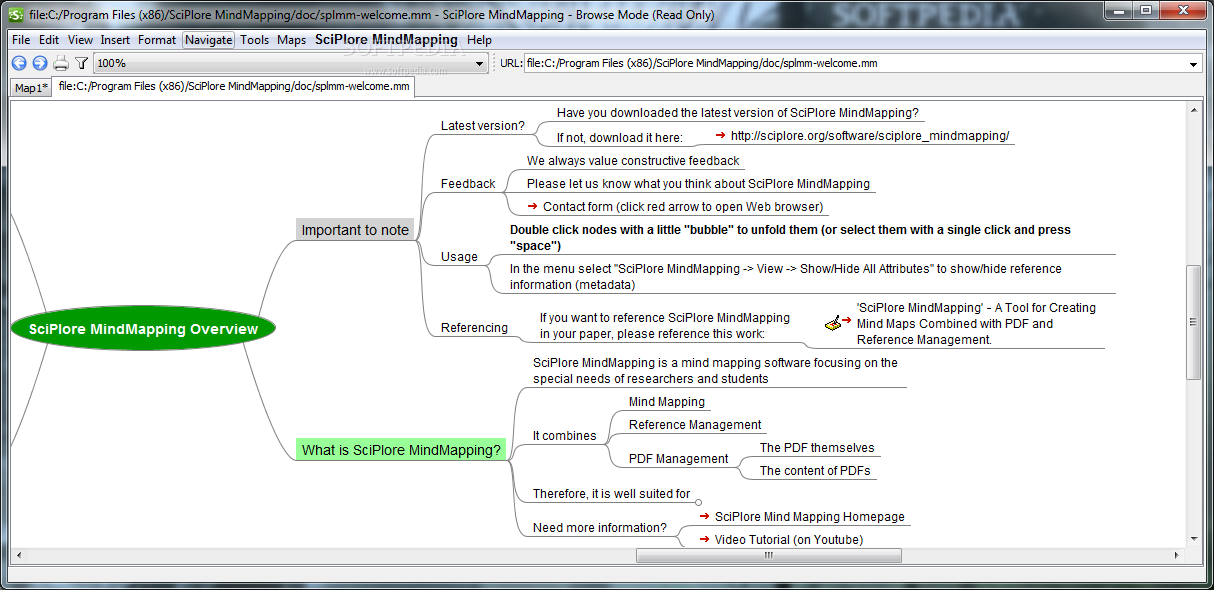The image size is (1214, 590).
Task: Open sciplore.org software download link
Action: tap(870, 136)
